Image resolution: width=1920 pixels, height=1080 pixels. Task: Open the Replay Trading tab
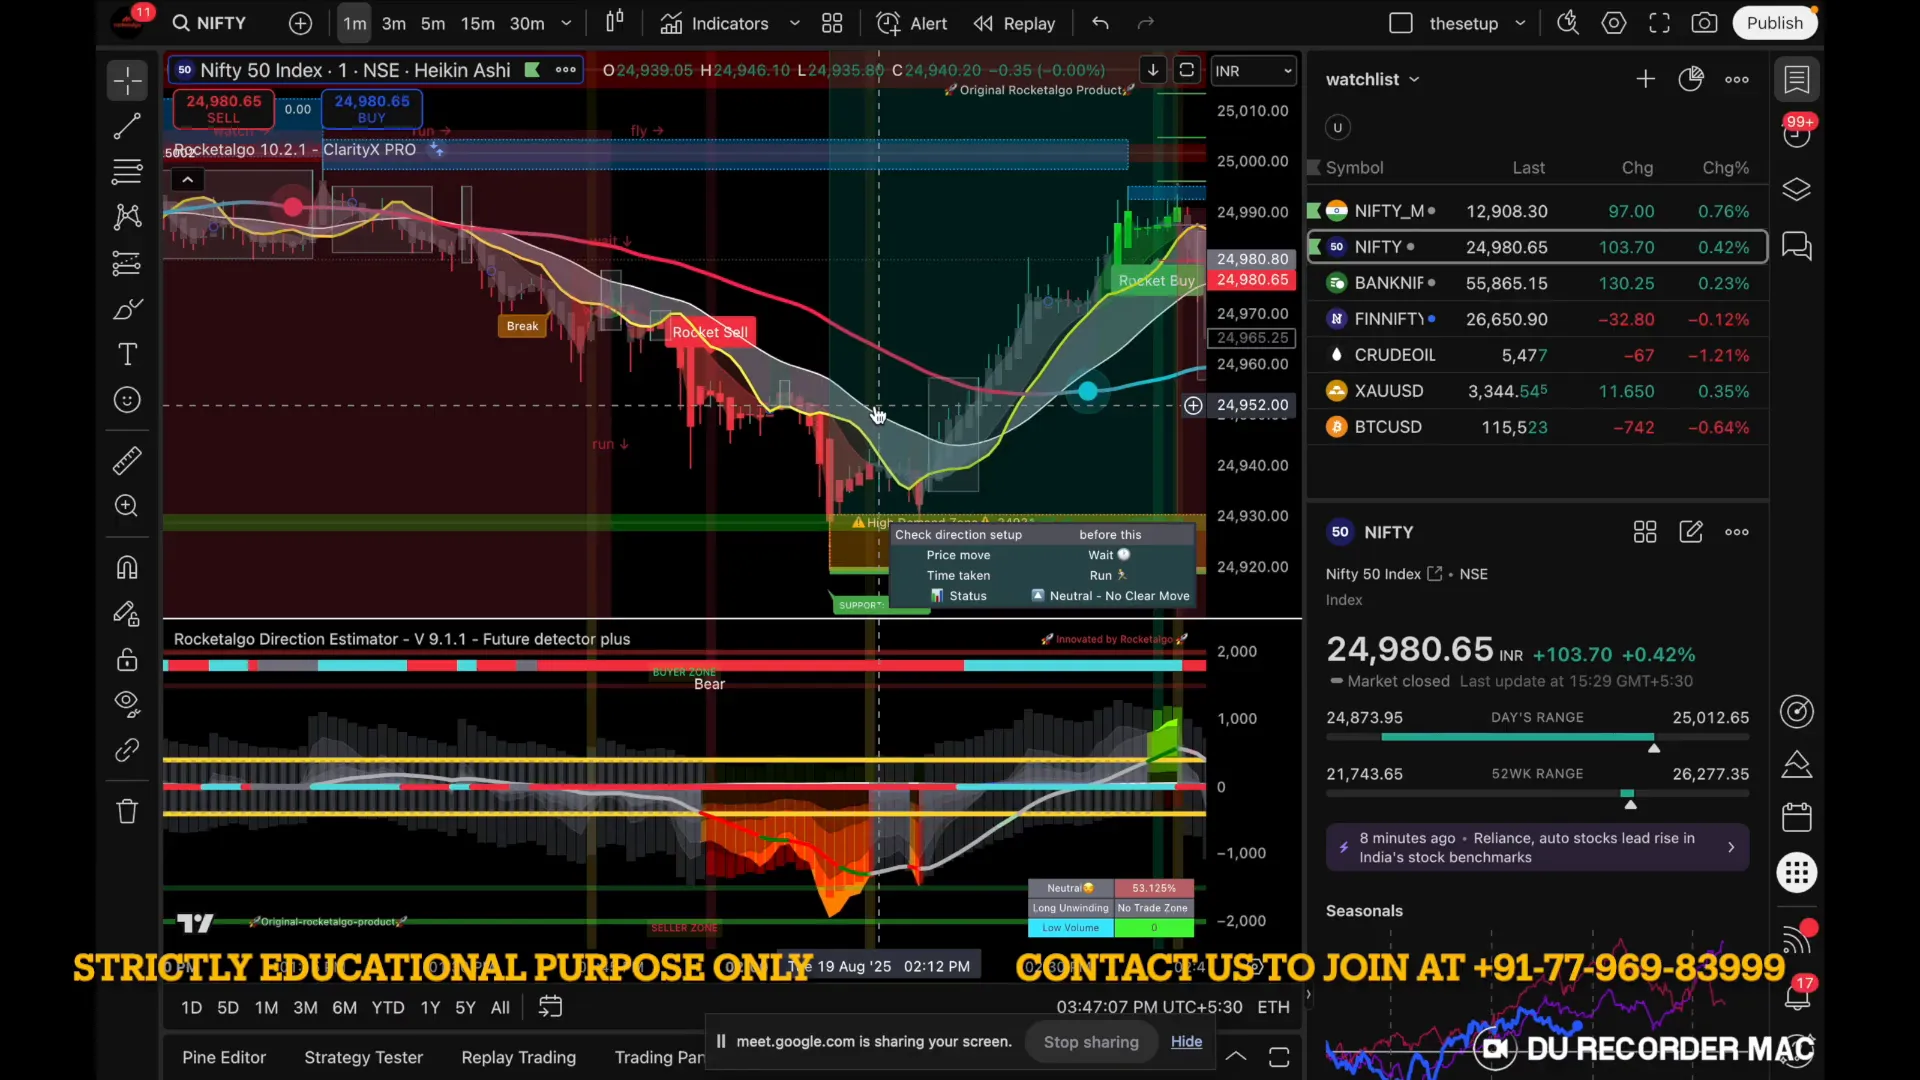pyautogui.click(x=518, y=1057)
